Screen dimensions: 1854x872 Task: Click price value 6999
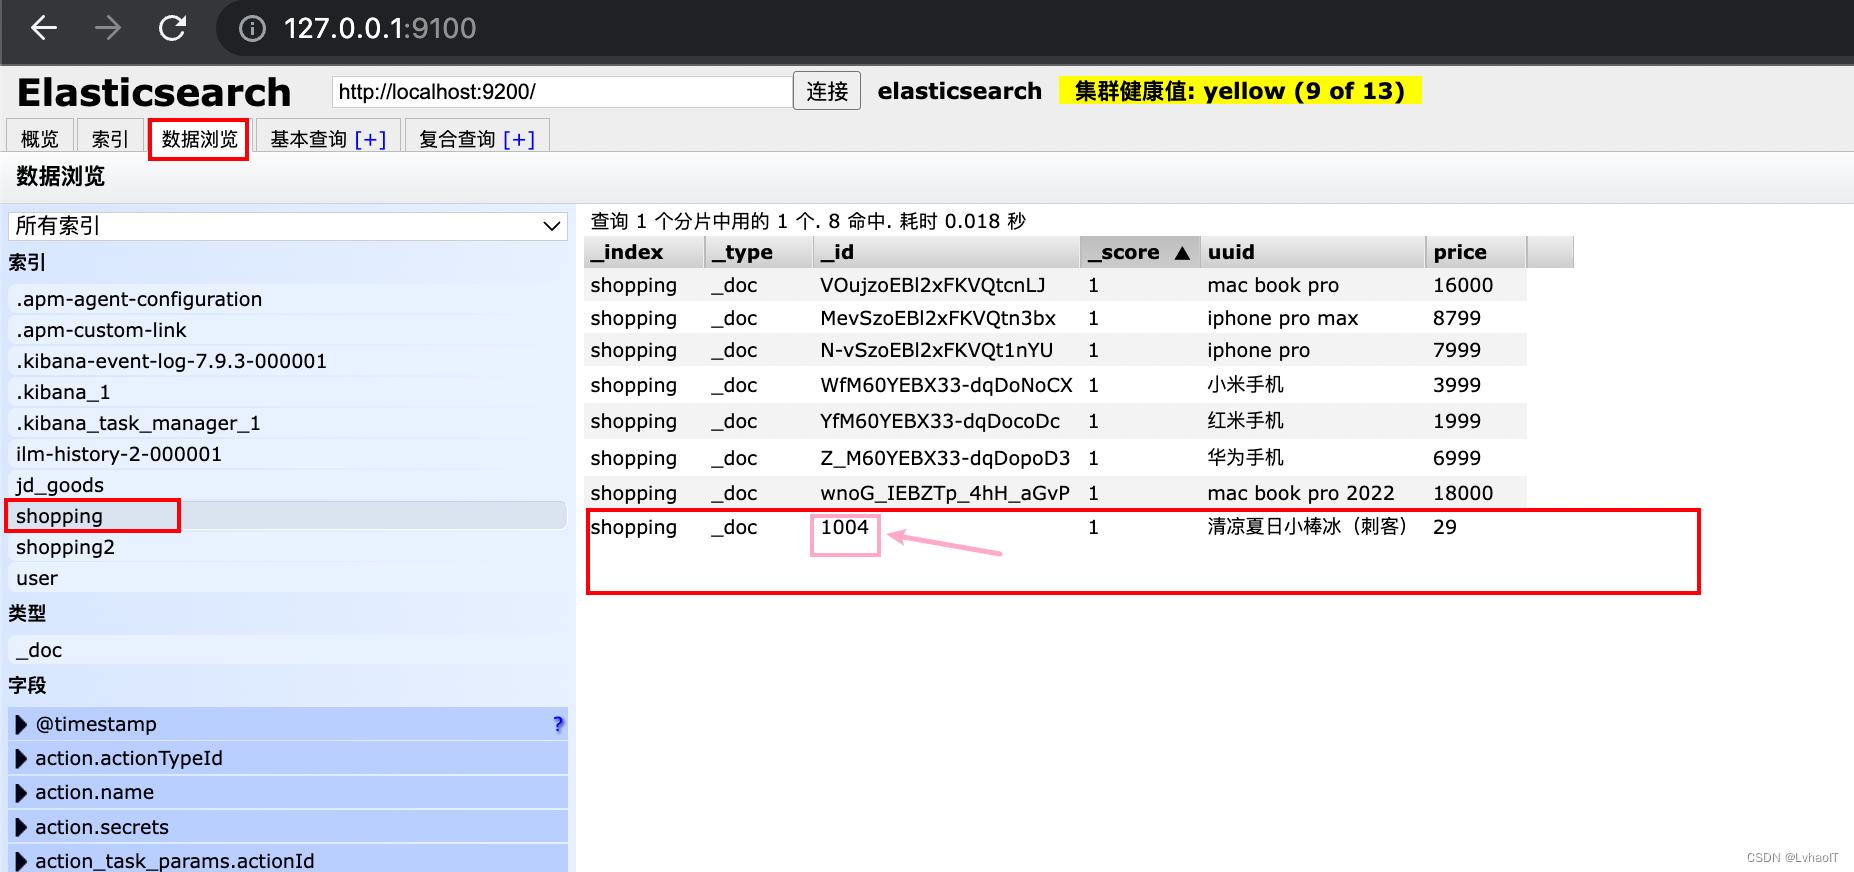(x=1457, y=458)
